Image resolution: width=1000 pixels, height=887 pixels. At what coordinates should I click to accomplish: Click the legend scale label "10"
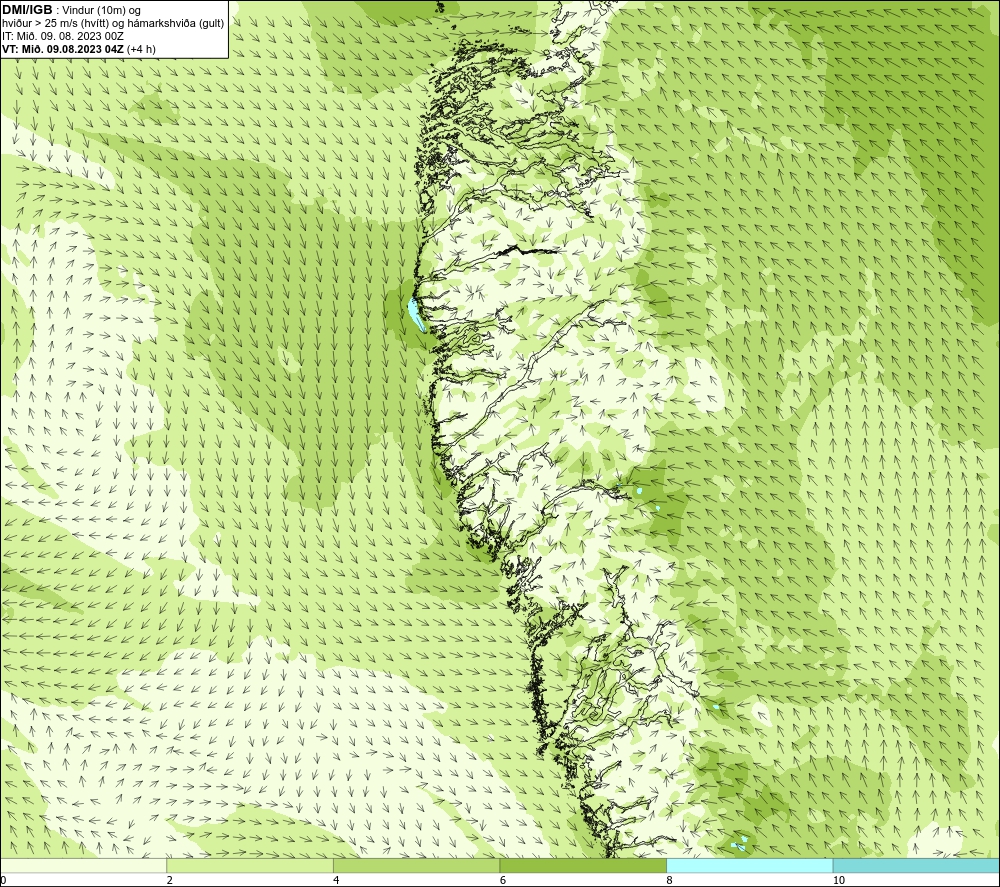pos(839,880)
